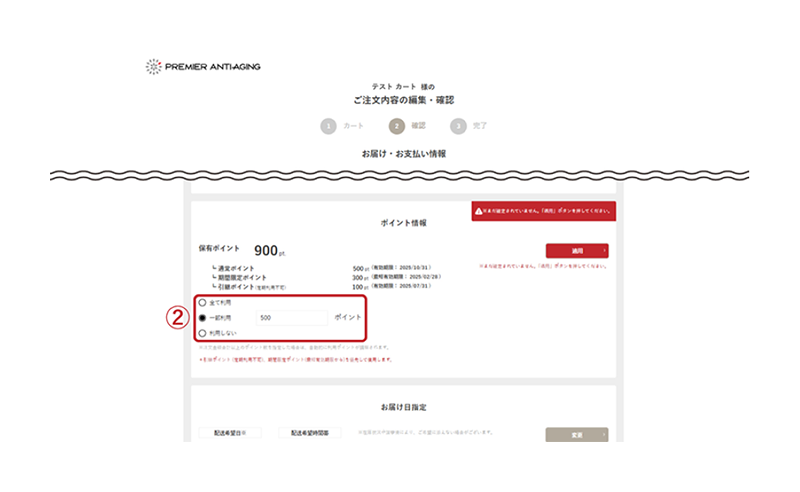Click step 3 完了 circle
Image resolution: width=800 pixels, height=492 pixels.
458,126
